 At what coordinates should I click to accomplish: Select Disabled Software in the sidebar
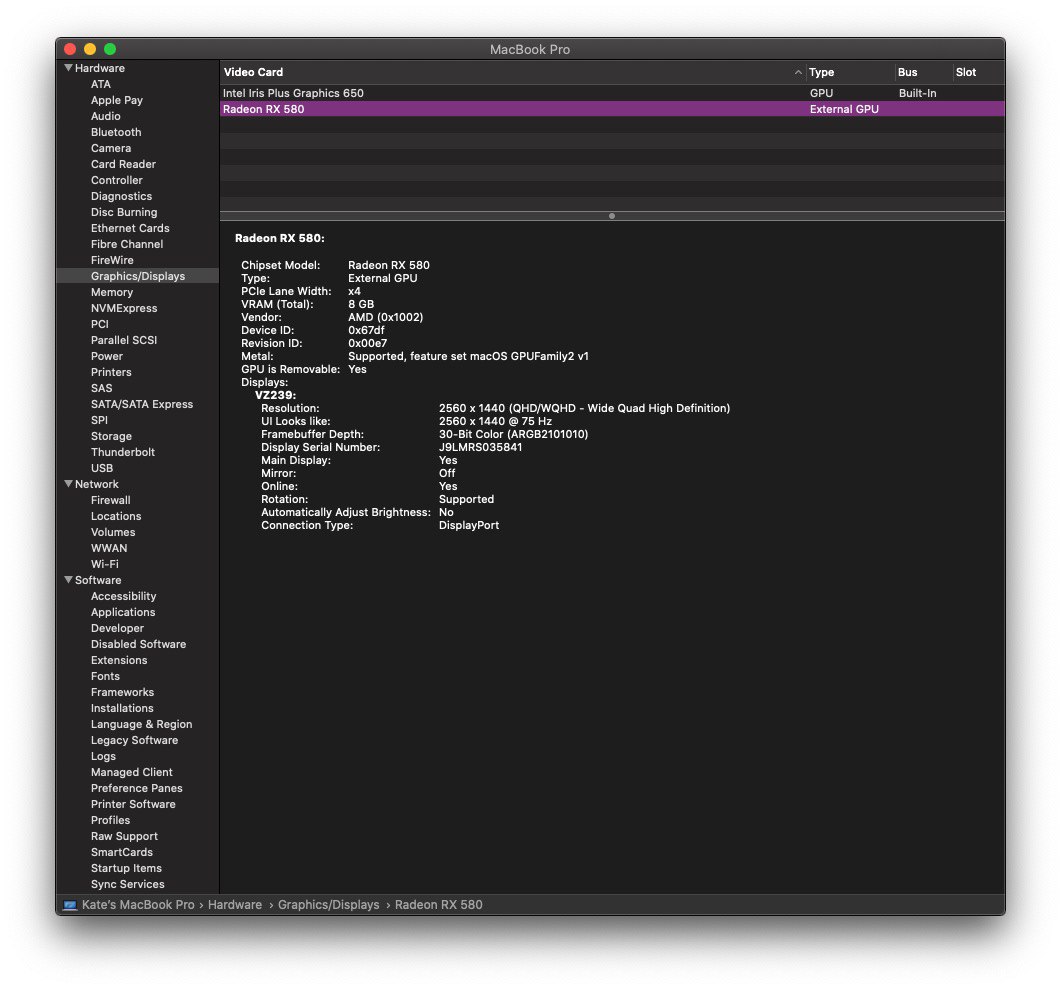138,645
